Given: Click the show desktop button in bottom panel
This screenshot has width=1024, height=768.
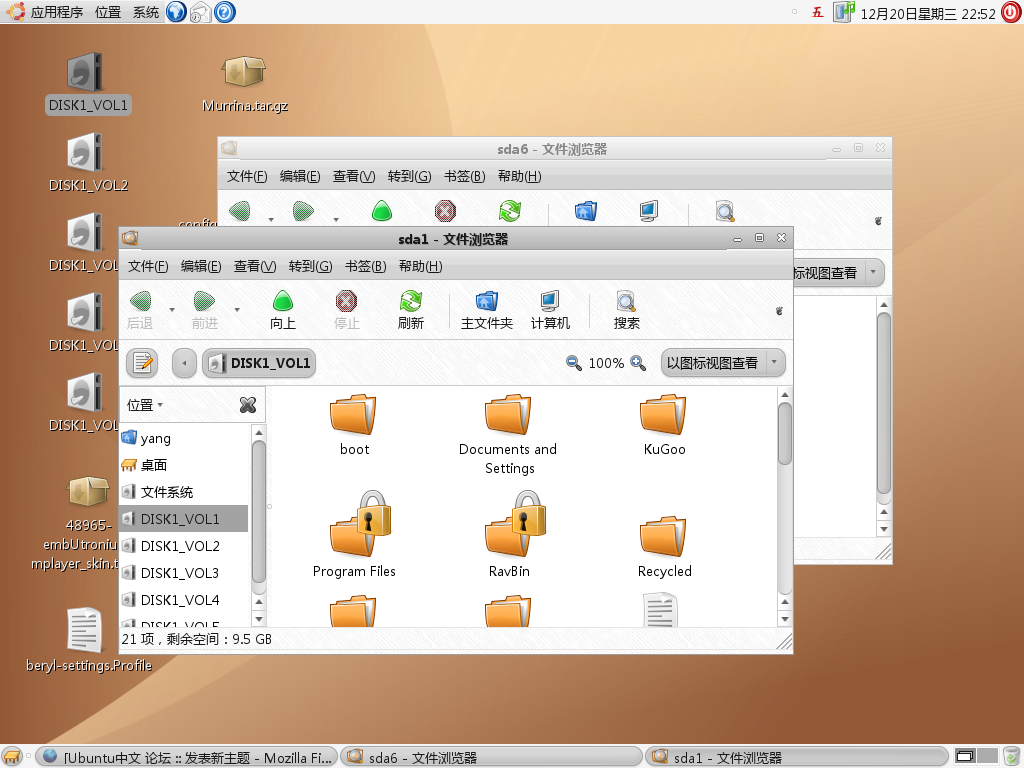Looking at the screenshot, I should click(12, 757).
